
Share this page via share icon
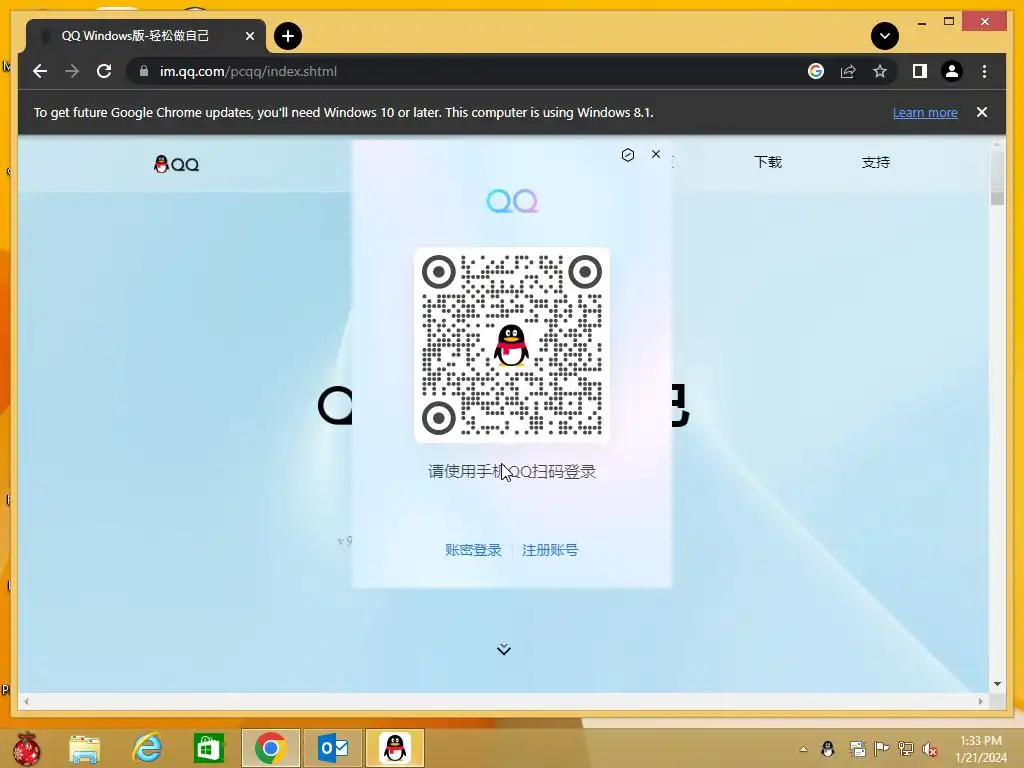tap(848, 71)
